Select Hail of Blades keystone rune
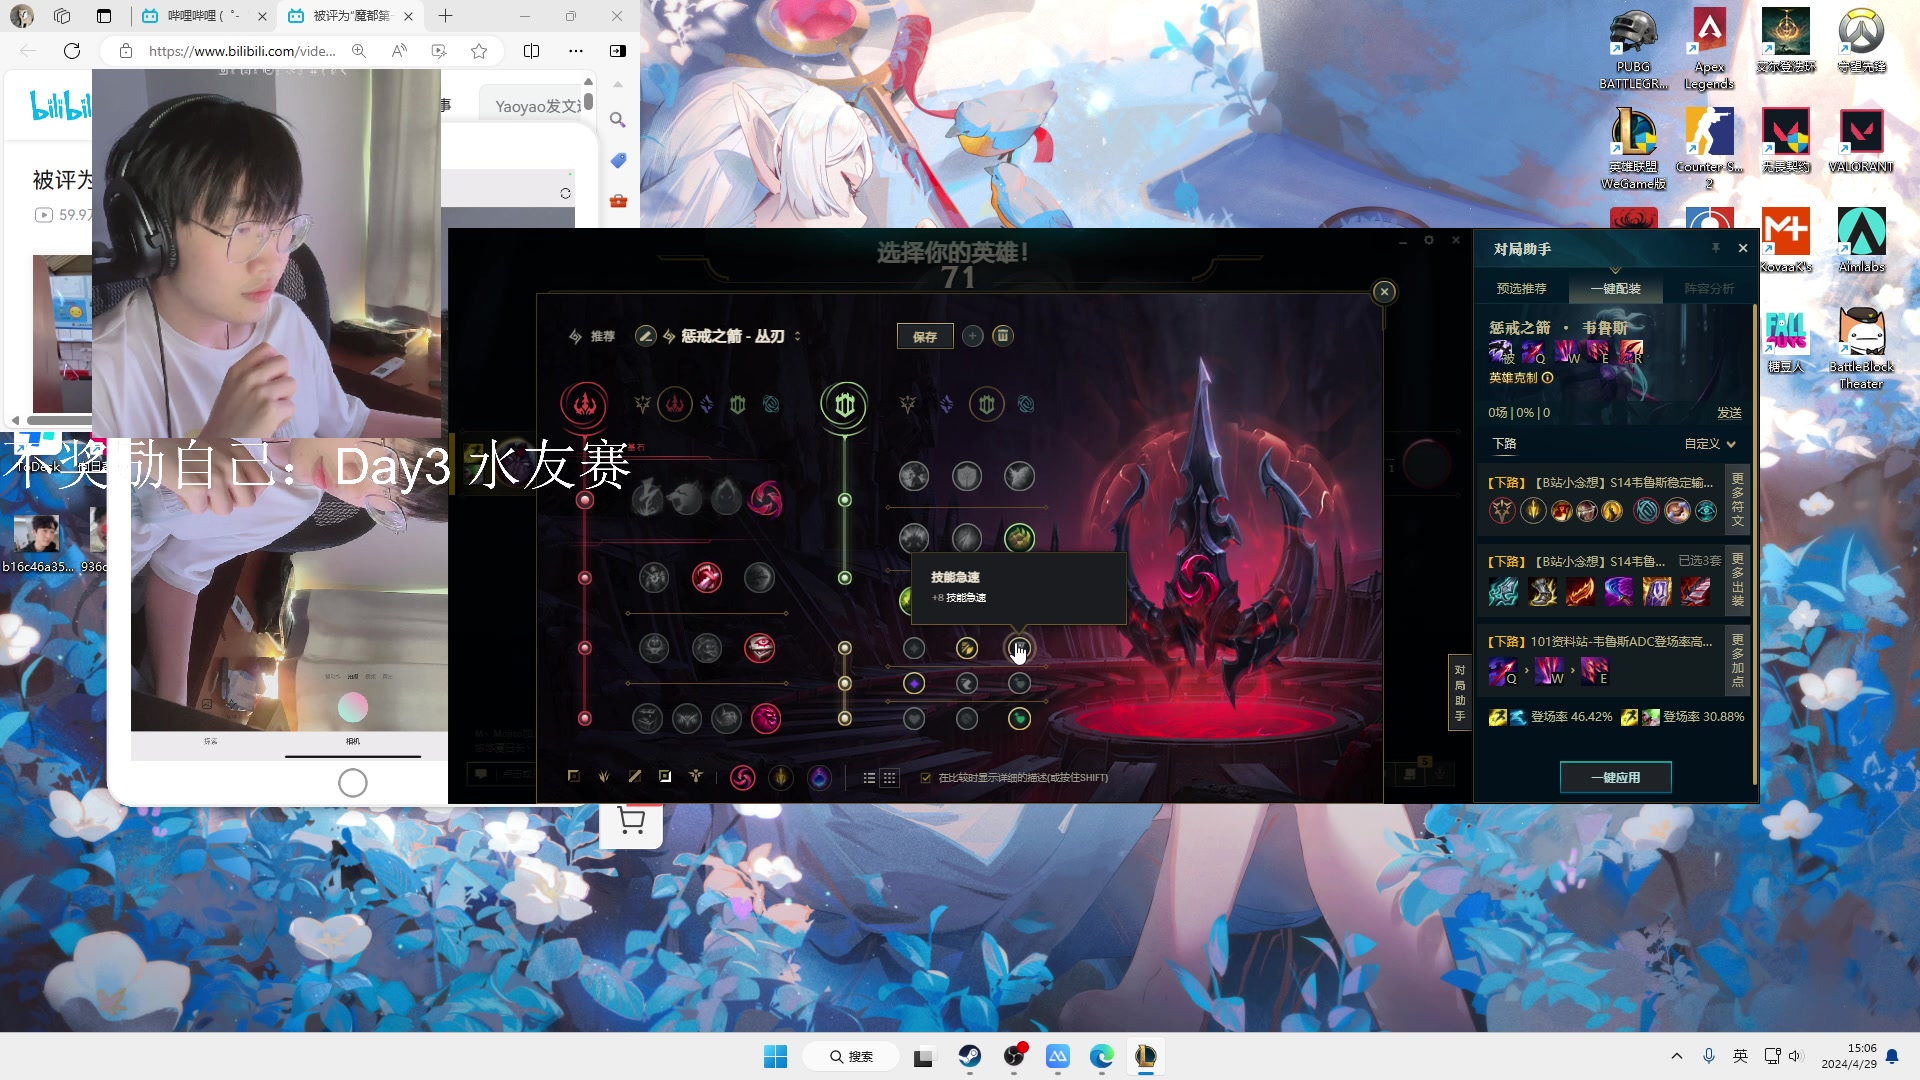 (x=765, y=498)
